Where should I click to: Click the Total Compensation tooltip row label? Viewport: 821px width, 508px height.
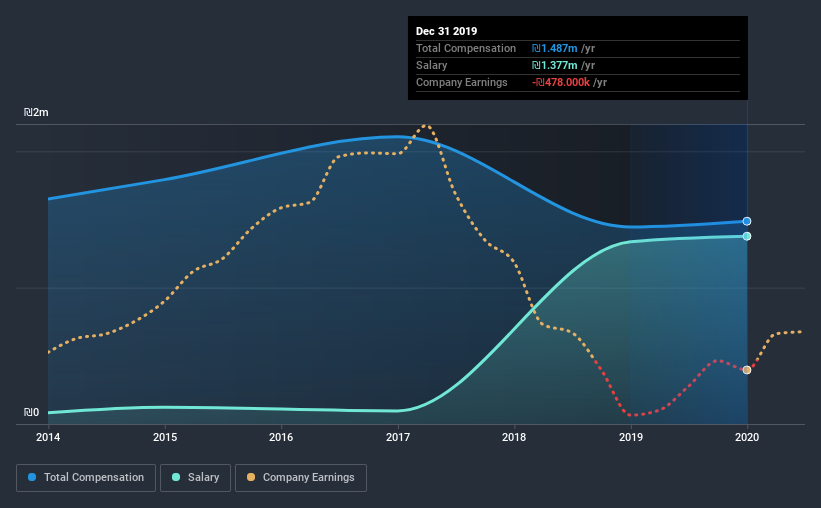466,48
